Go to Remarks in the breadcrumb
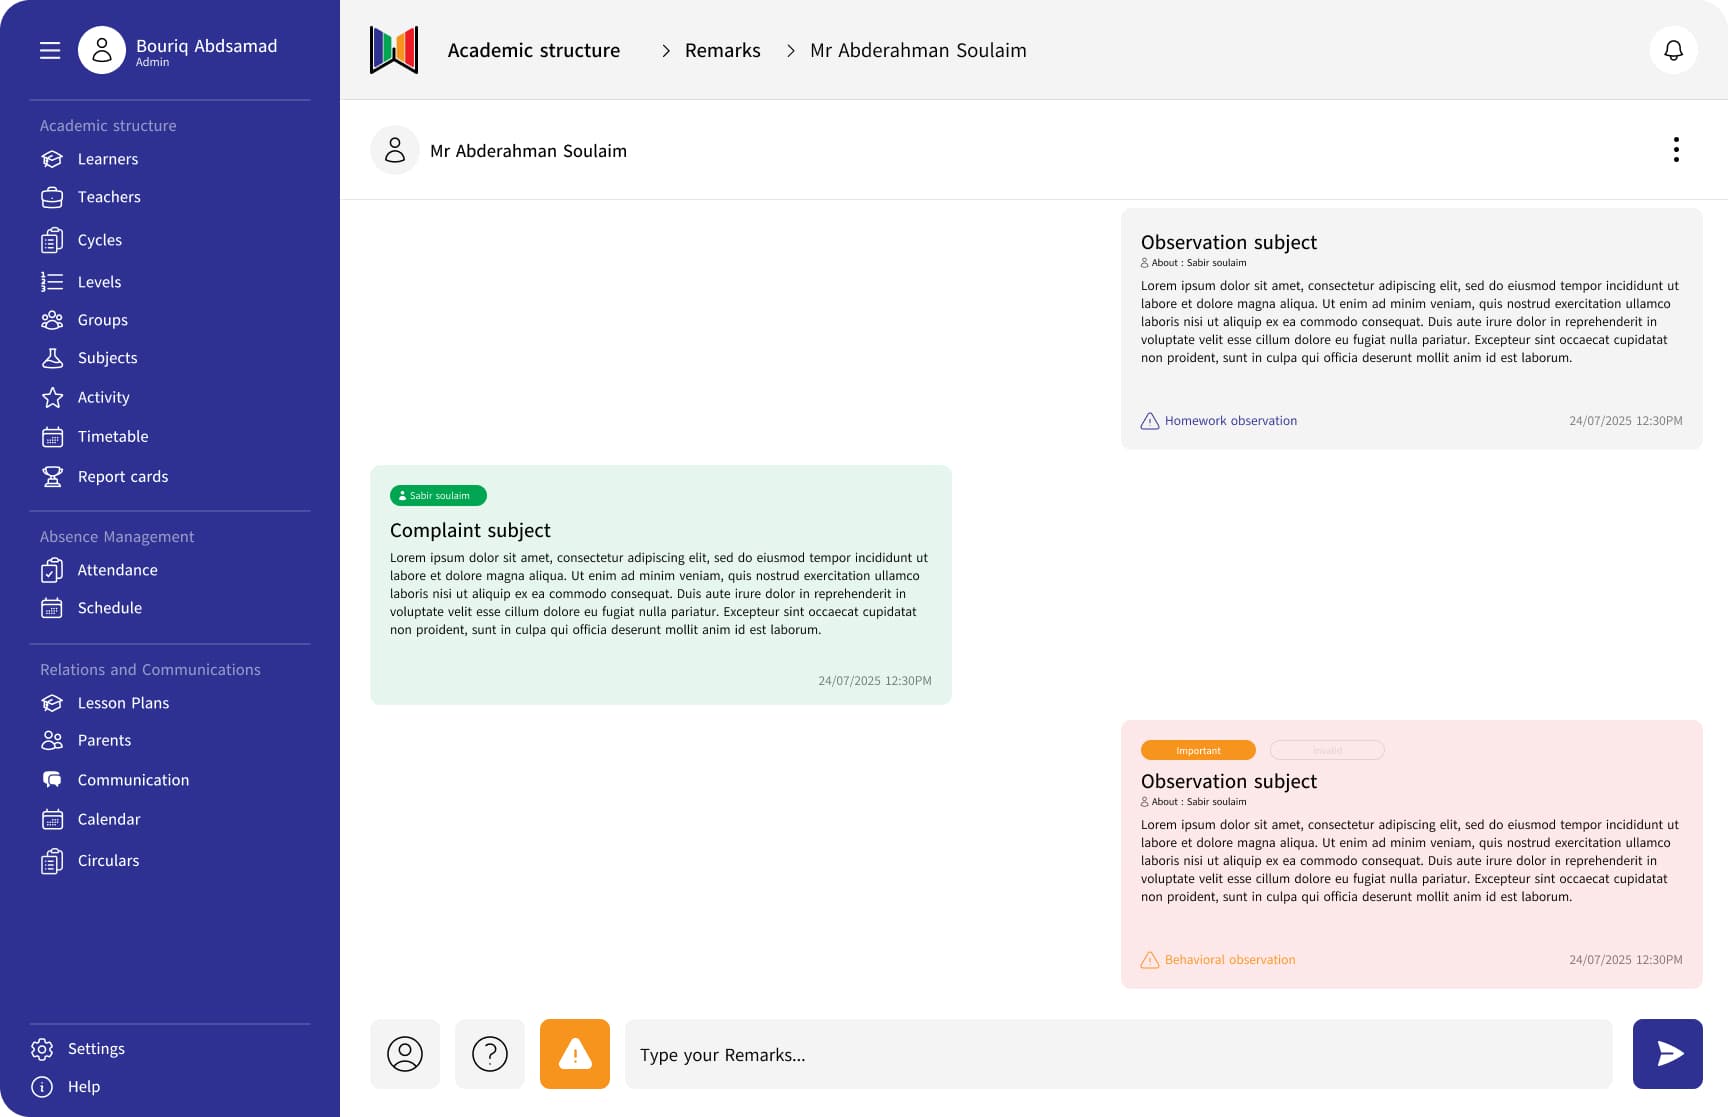 point(722,50)
